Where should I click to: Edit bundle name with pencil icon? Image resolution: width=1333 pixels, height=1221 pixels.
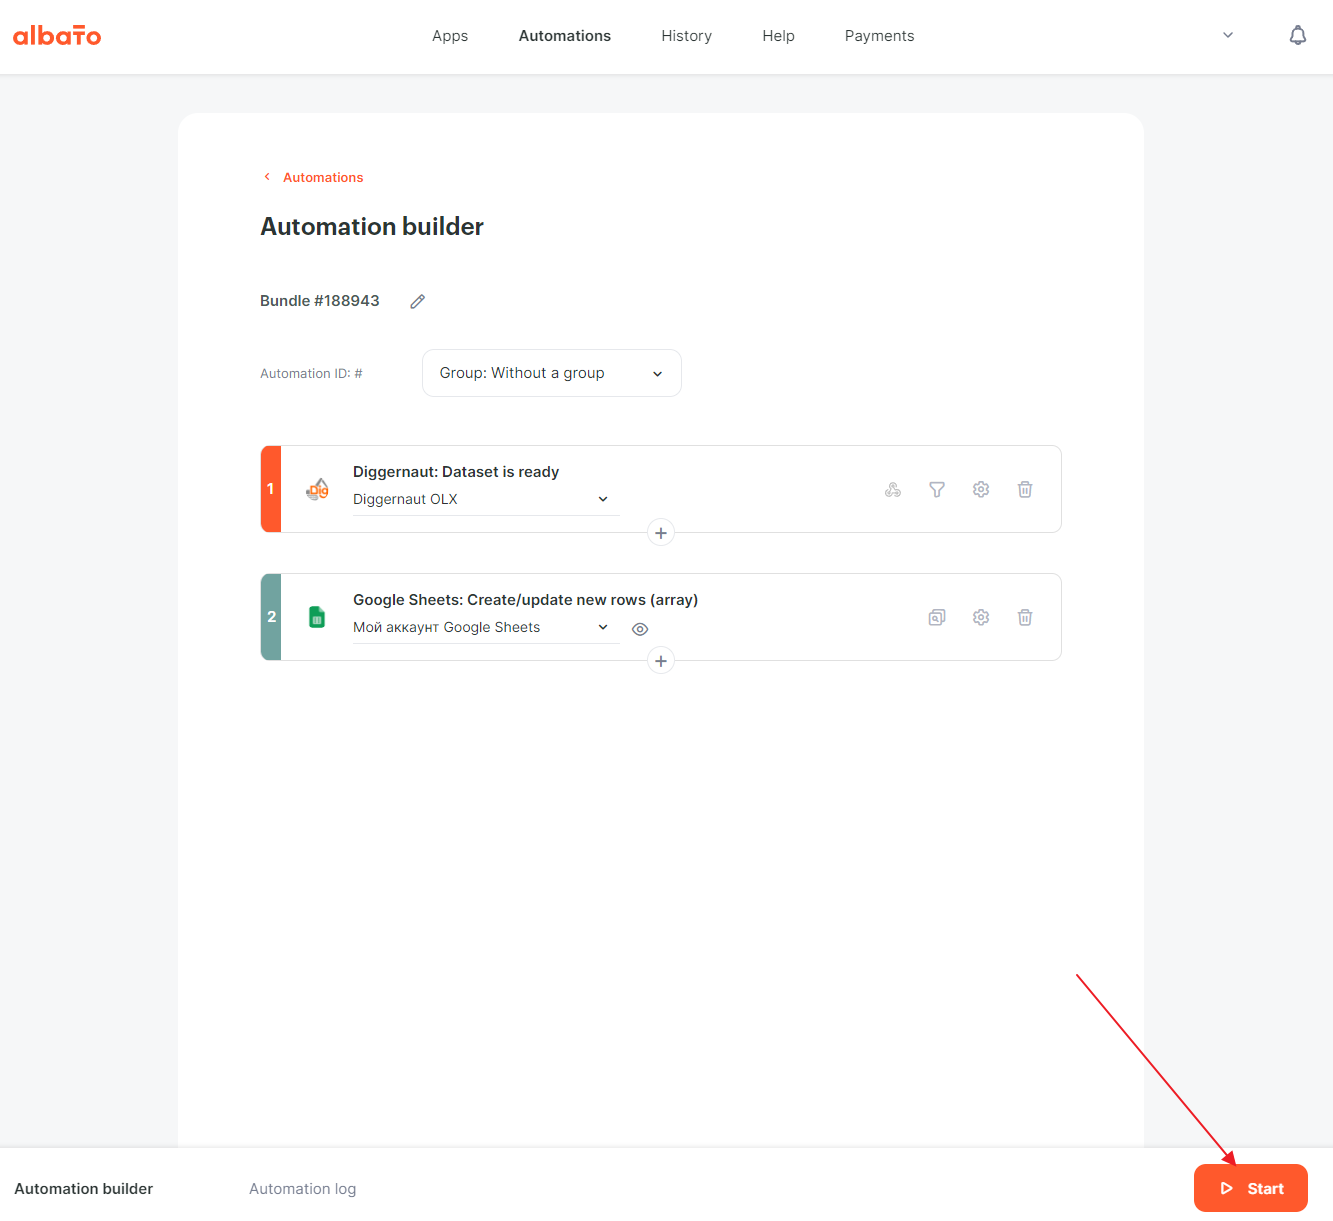[x=418, y=301]
